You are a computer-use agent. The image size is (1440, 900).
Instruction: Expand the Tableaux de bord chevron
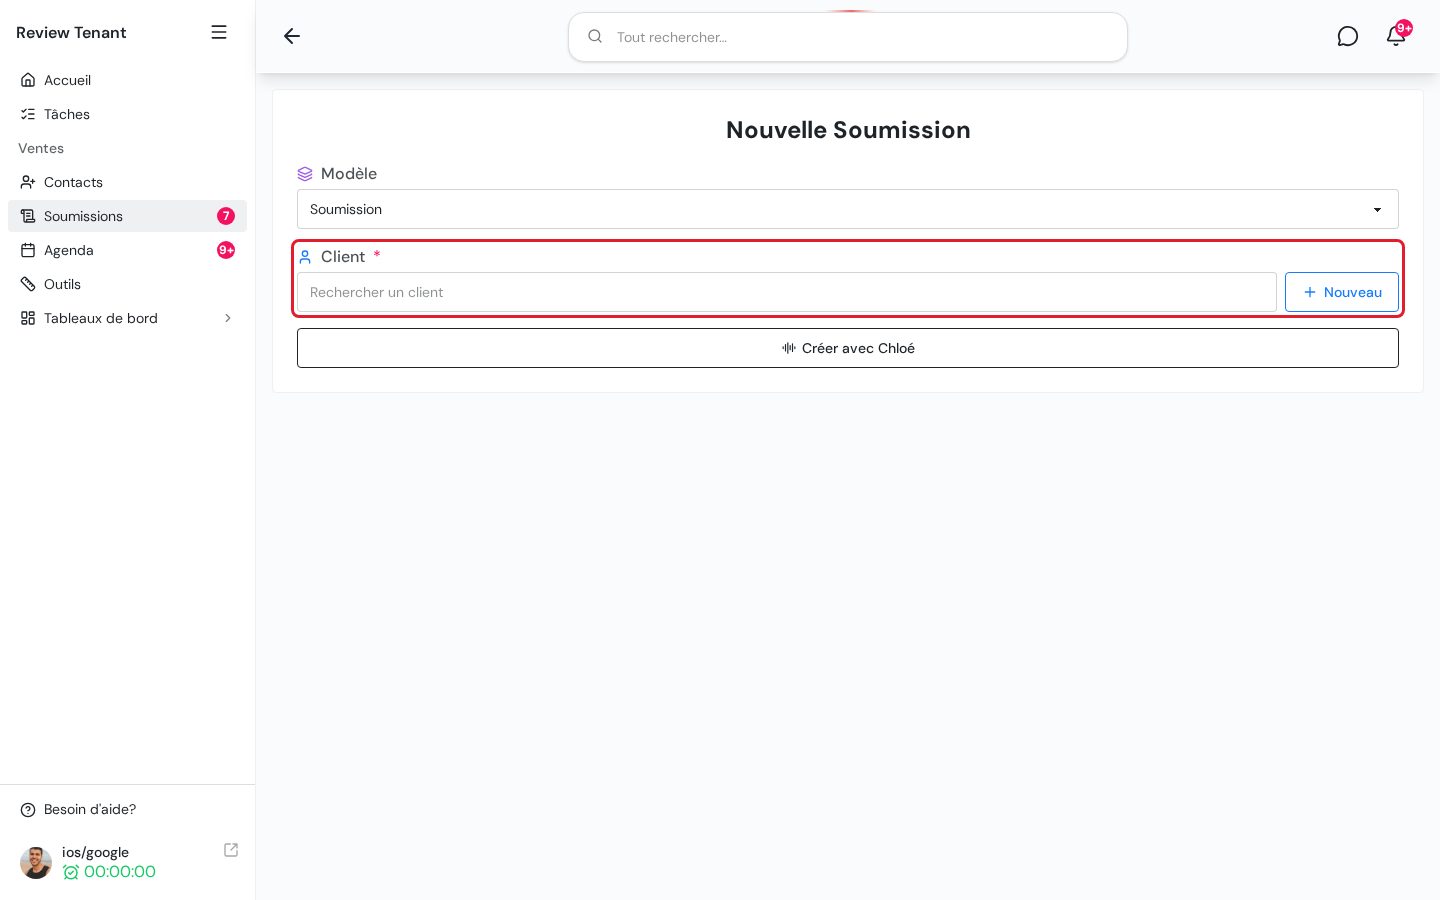228,318
